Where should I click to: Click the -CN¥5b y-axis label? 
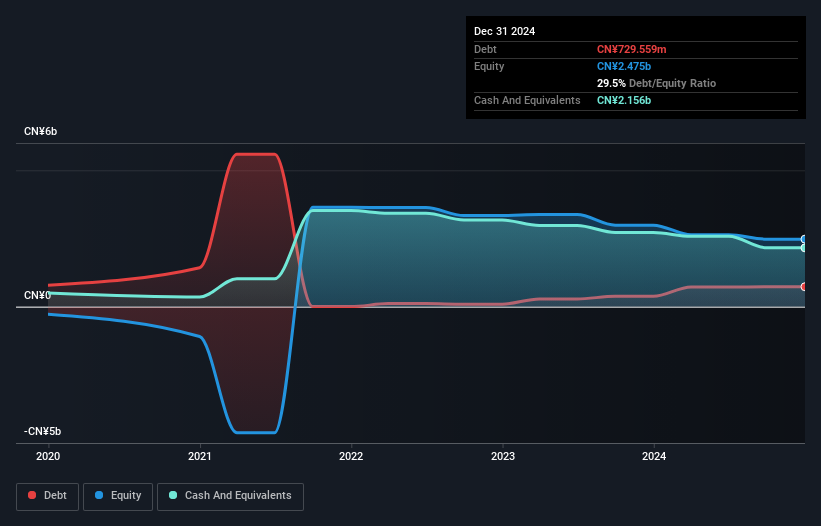[42, 431]
